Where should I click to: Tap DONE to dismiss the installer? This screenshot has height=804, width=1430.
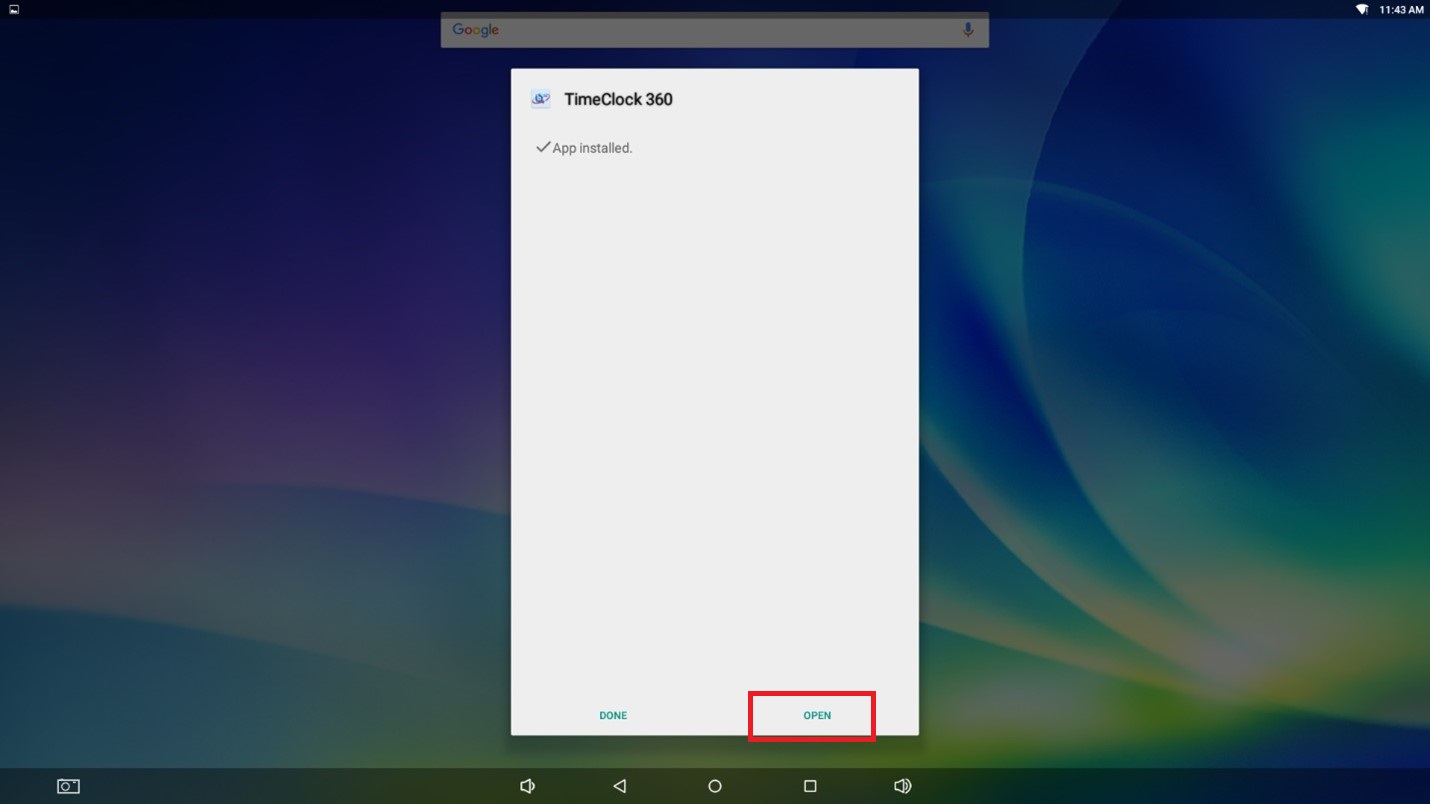pyautogui.click(x=613, y=716)
